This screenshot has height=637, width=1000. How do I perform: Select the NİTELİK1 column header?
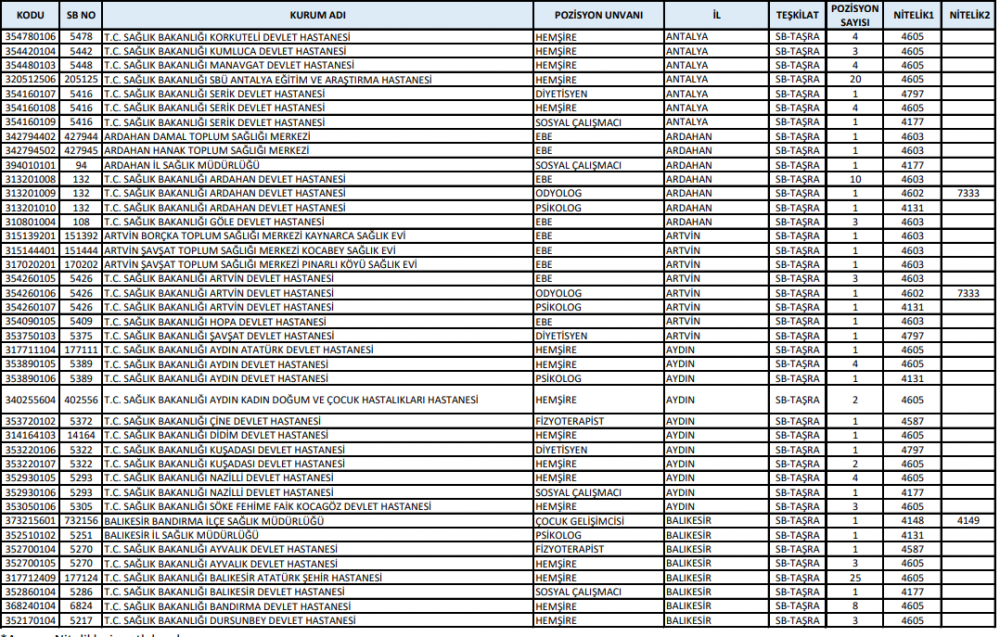(x=913, y=15)
